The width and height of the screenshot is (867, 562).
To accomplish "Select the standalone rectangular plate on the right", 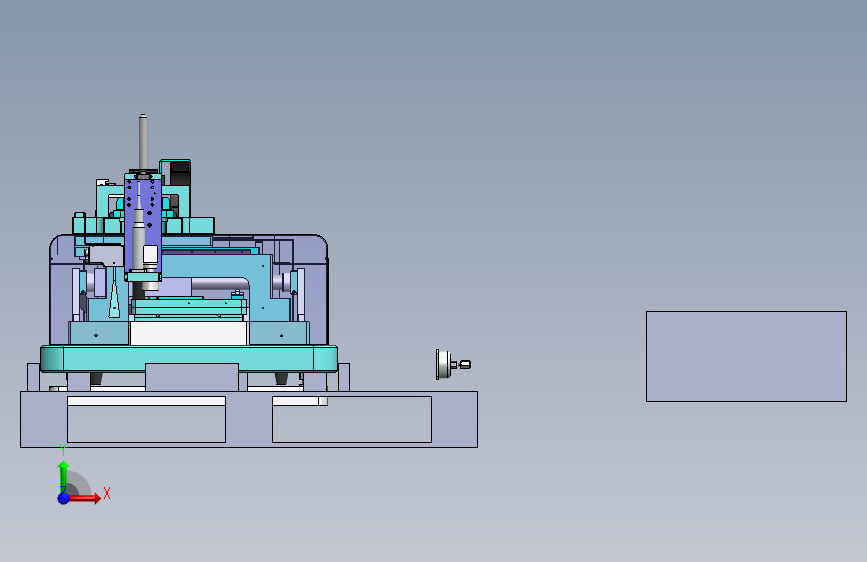I will tap(746, 356).
